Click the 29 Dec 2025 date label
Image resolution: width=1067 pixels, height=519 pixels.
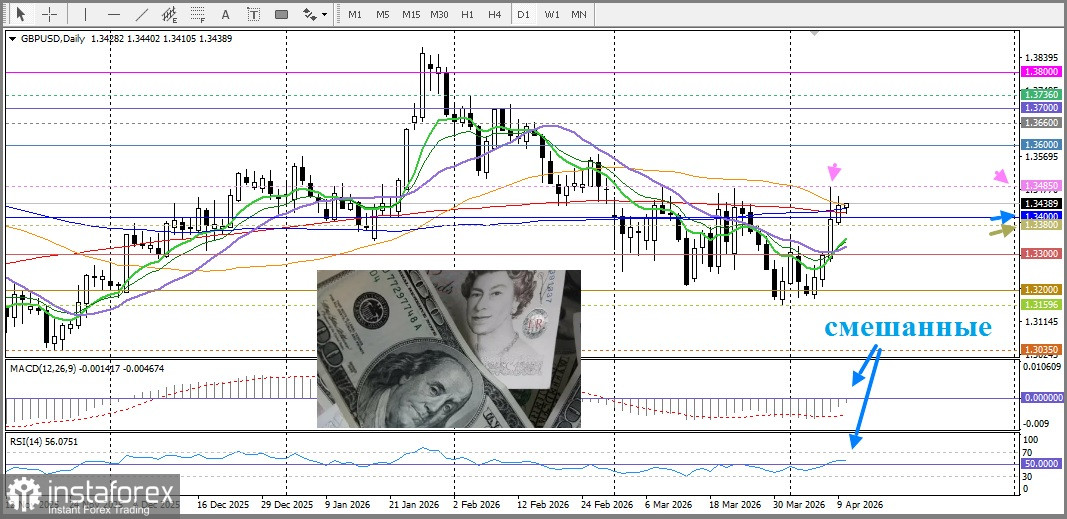point(287,505)
